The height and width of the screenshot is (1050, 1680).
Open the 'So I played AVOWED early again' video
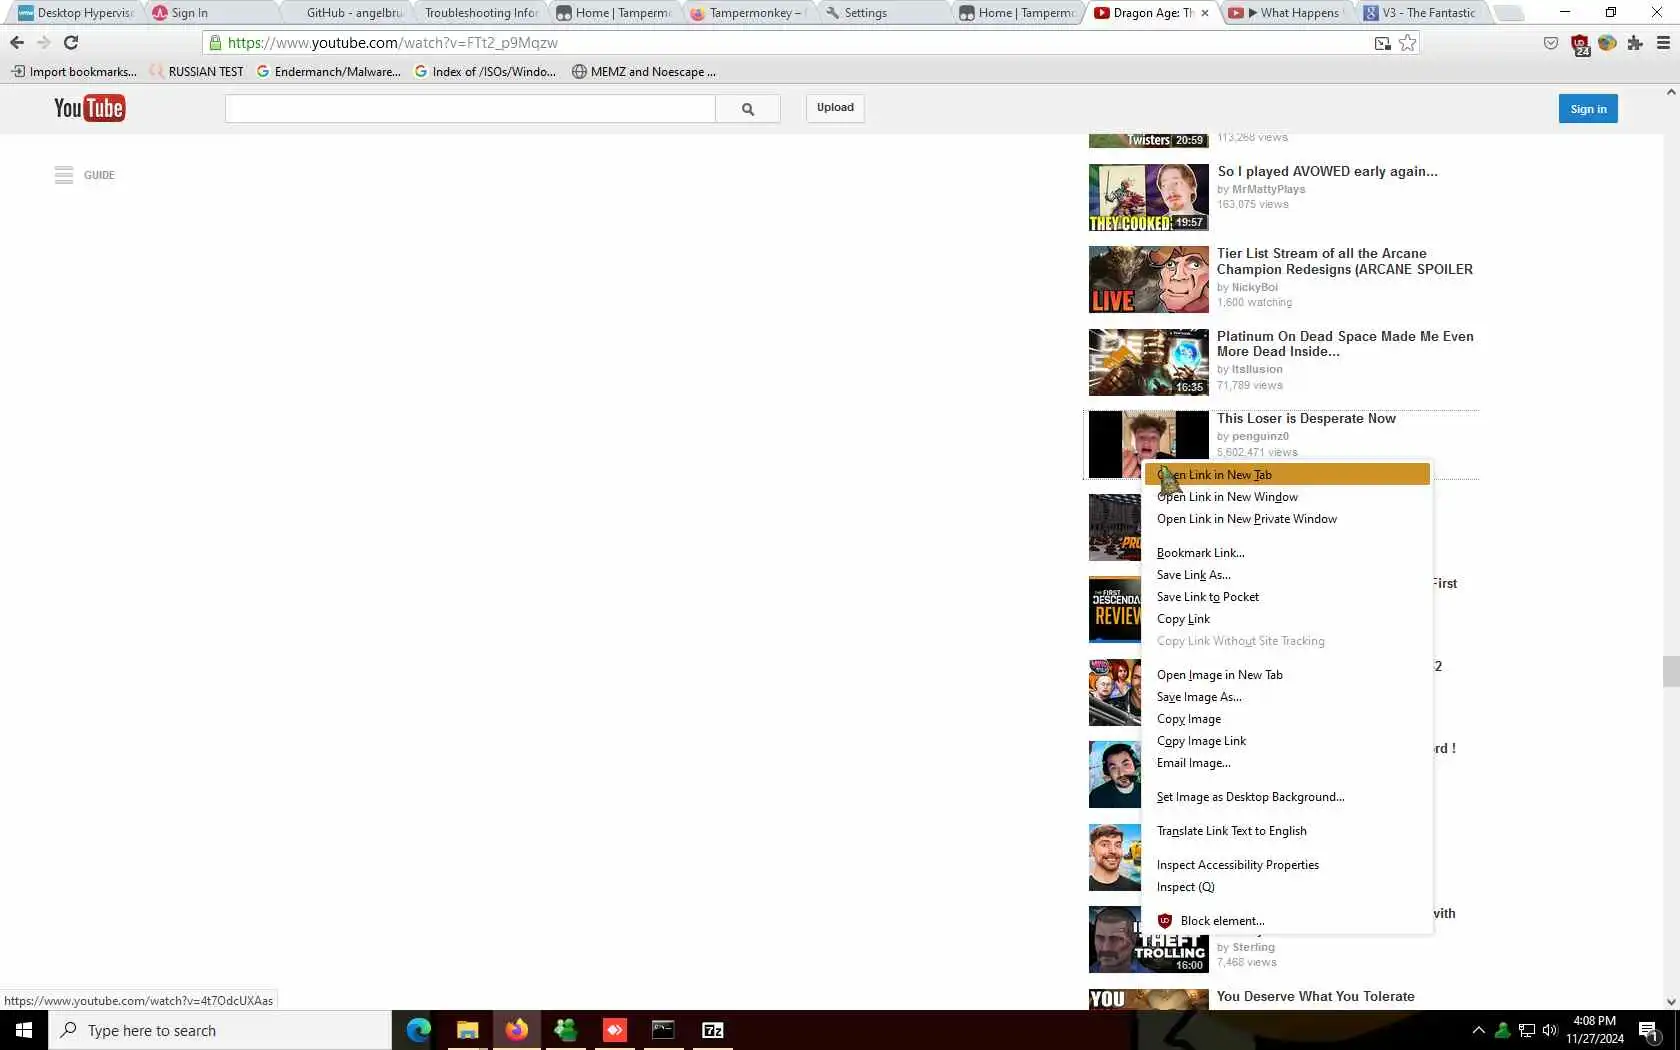pos(1327,172)
